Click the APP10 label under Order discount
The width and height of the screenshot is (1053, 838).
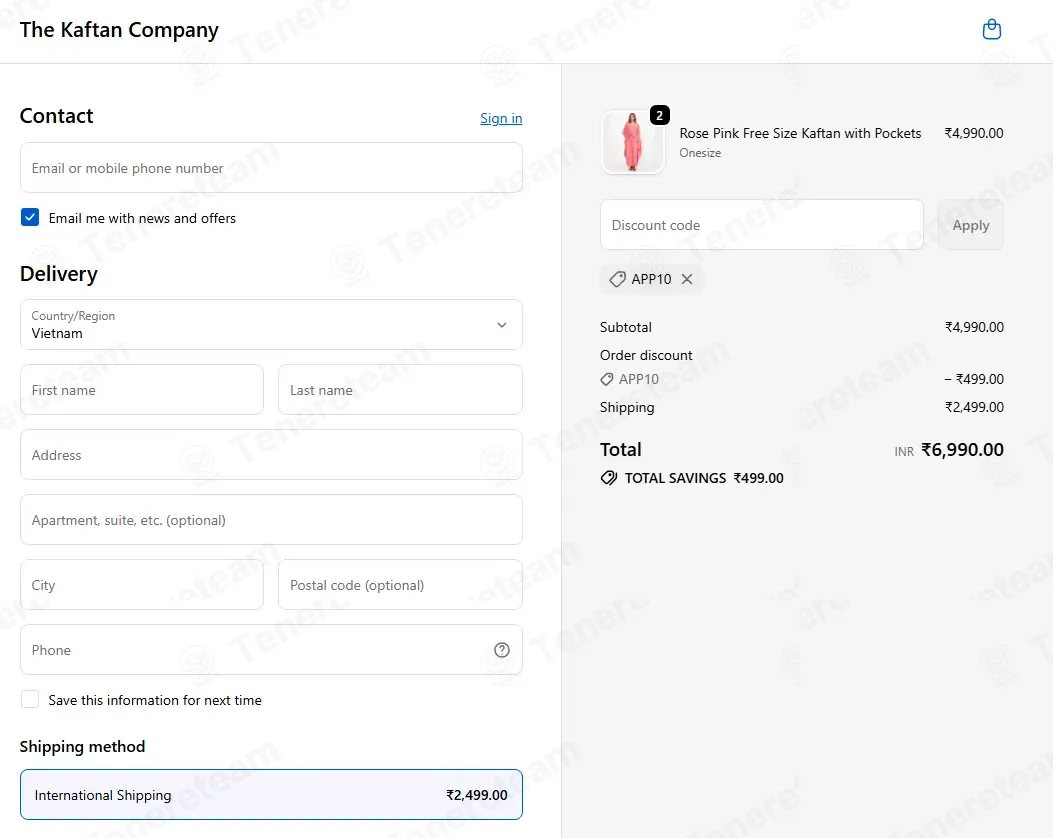[x=639, y=379]
